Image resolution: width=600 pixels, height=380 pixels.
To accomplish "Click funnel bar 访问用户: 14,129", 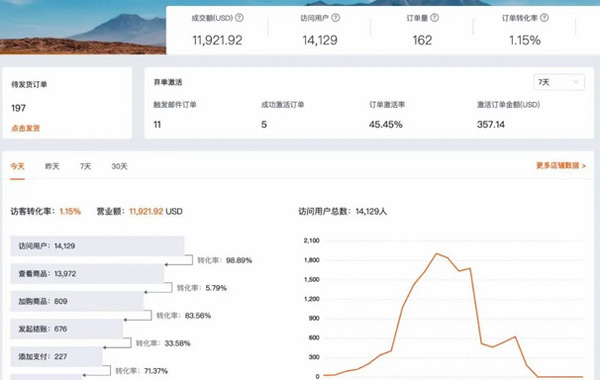I will point(97,246).
